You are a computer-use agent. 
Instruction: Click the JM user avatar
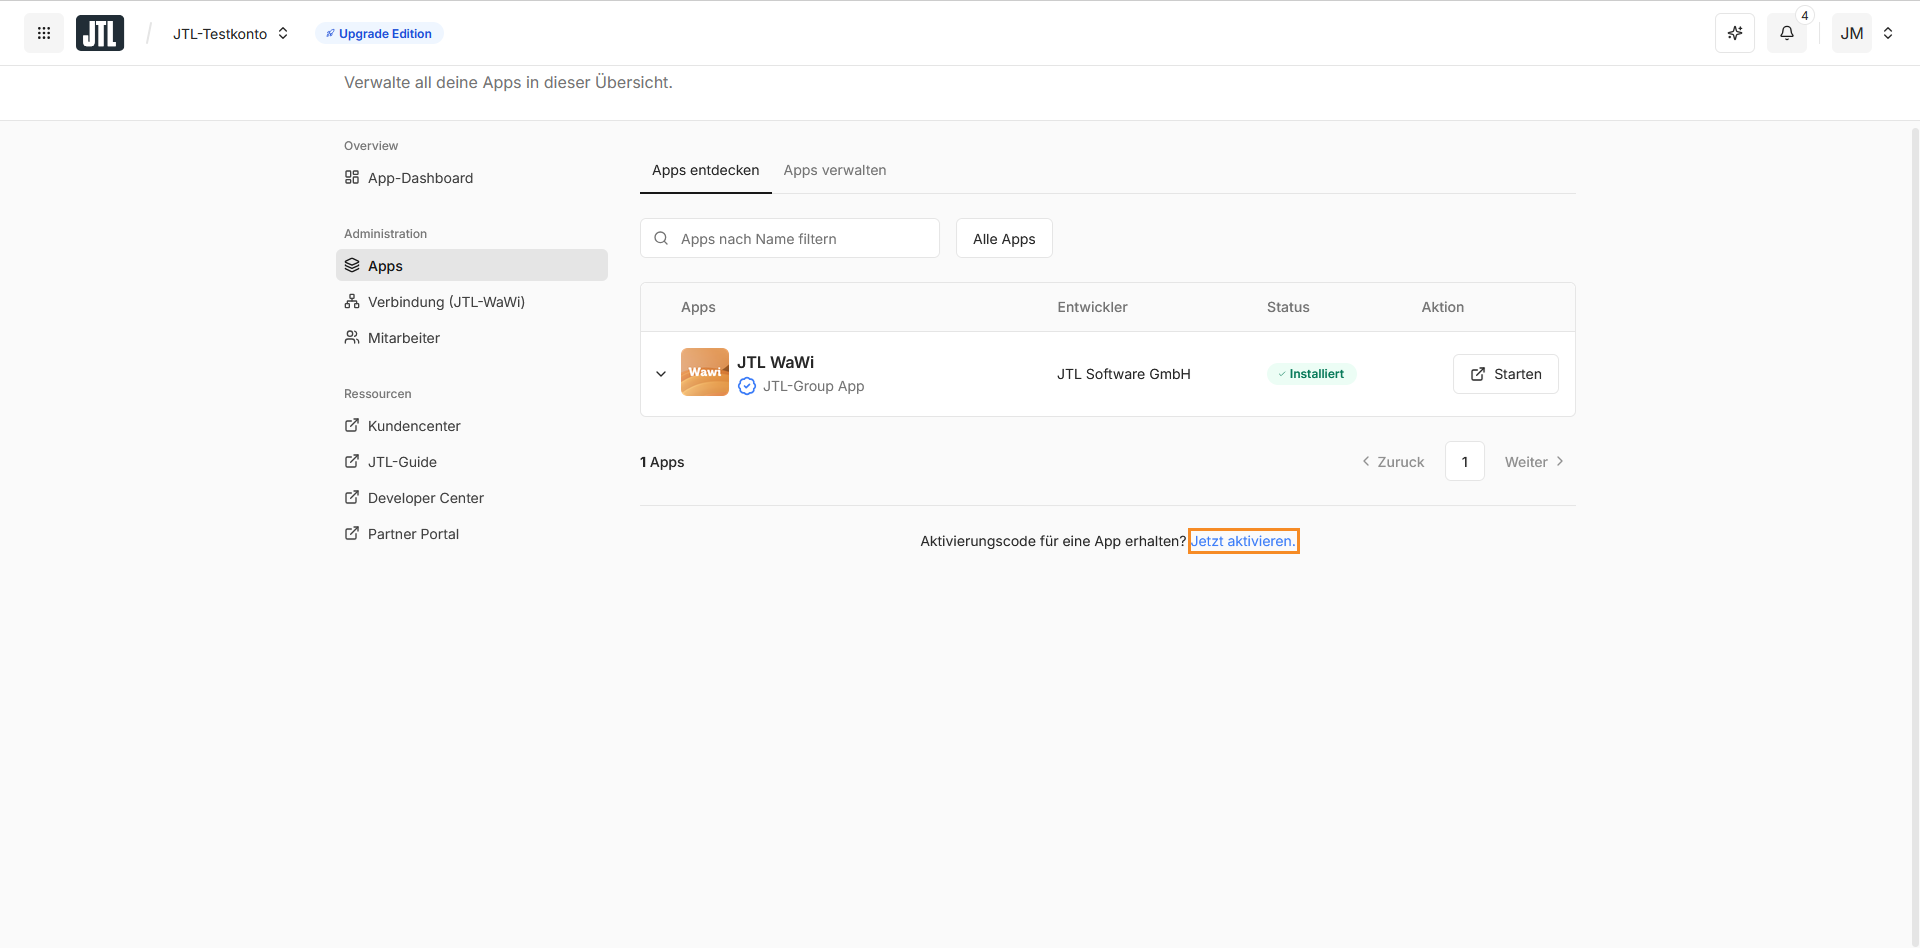coord(1851,33)
